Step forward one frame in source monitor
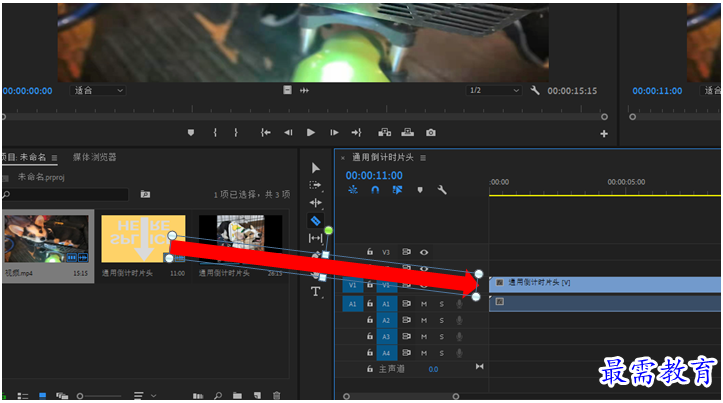 tap(334, 133)
